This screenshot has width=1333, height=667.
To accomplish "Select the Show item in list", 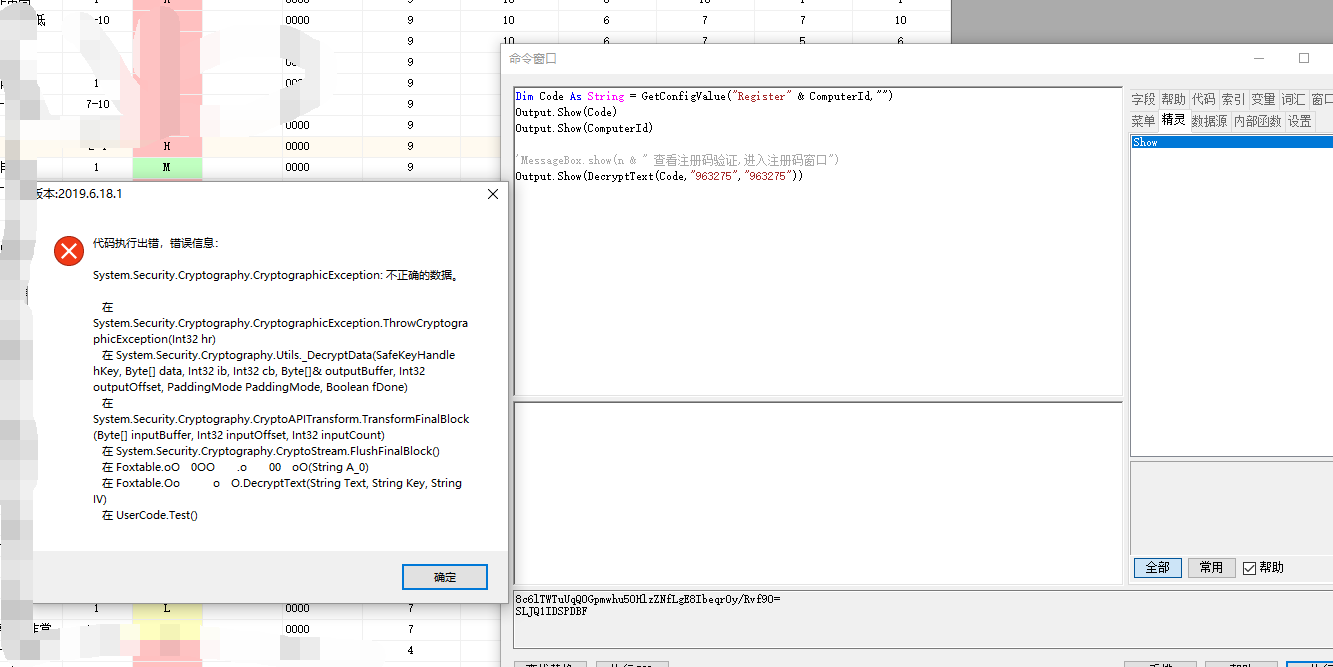I will coord(1146,143).
